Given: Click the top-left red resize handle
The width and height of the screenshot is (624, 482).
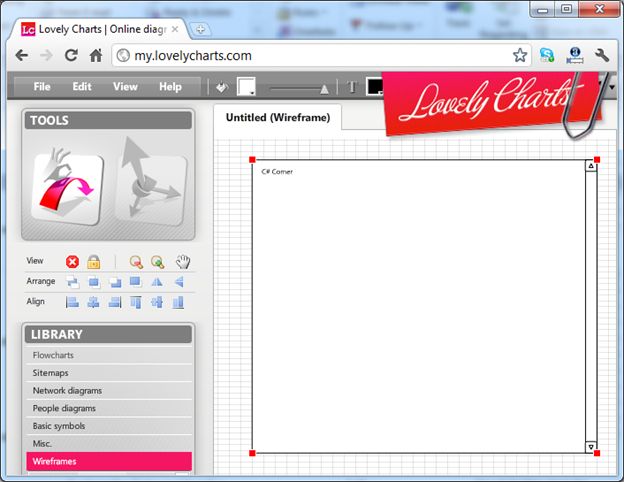Looking at the screenshot, I should [x=252, y=160].
